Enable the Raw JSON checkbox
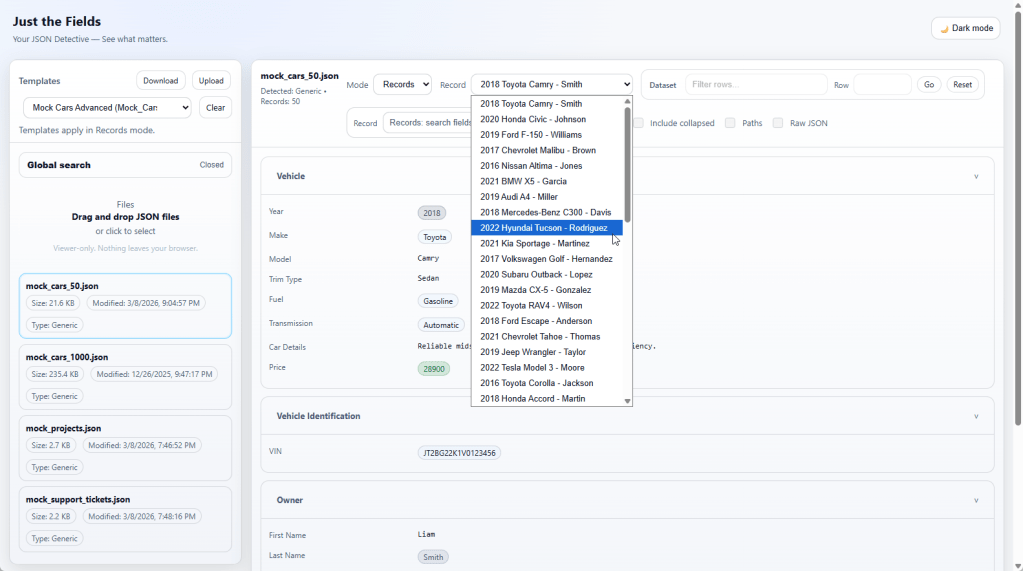This screenshot has width=1023, height=571. tap(778, 123)
